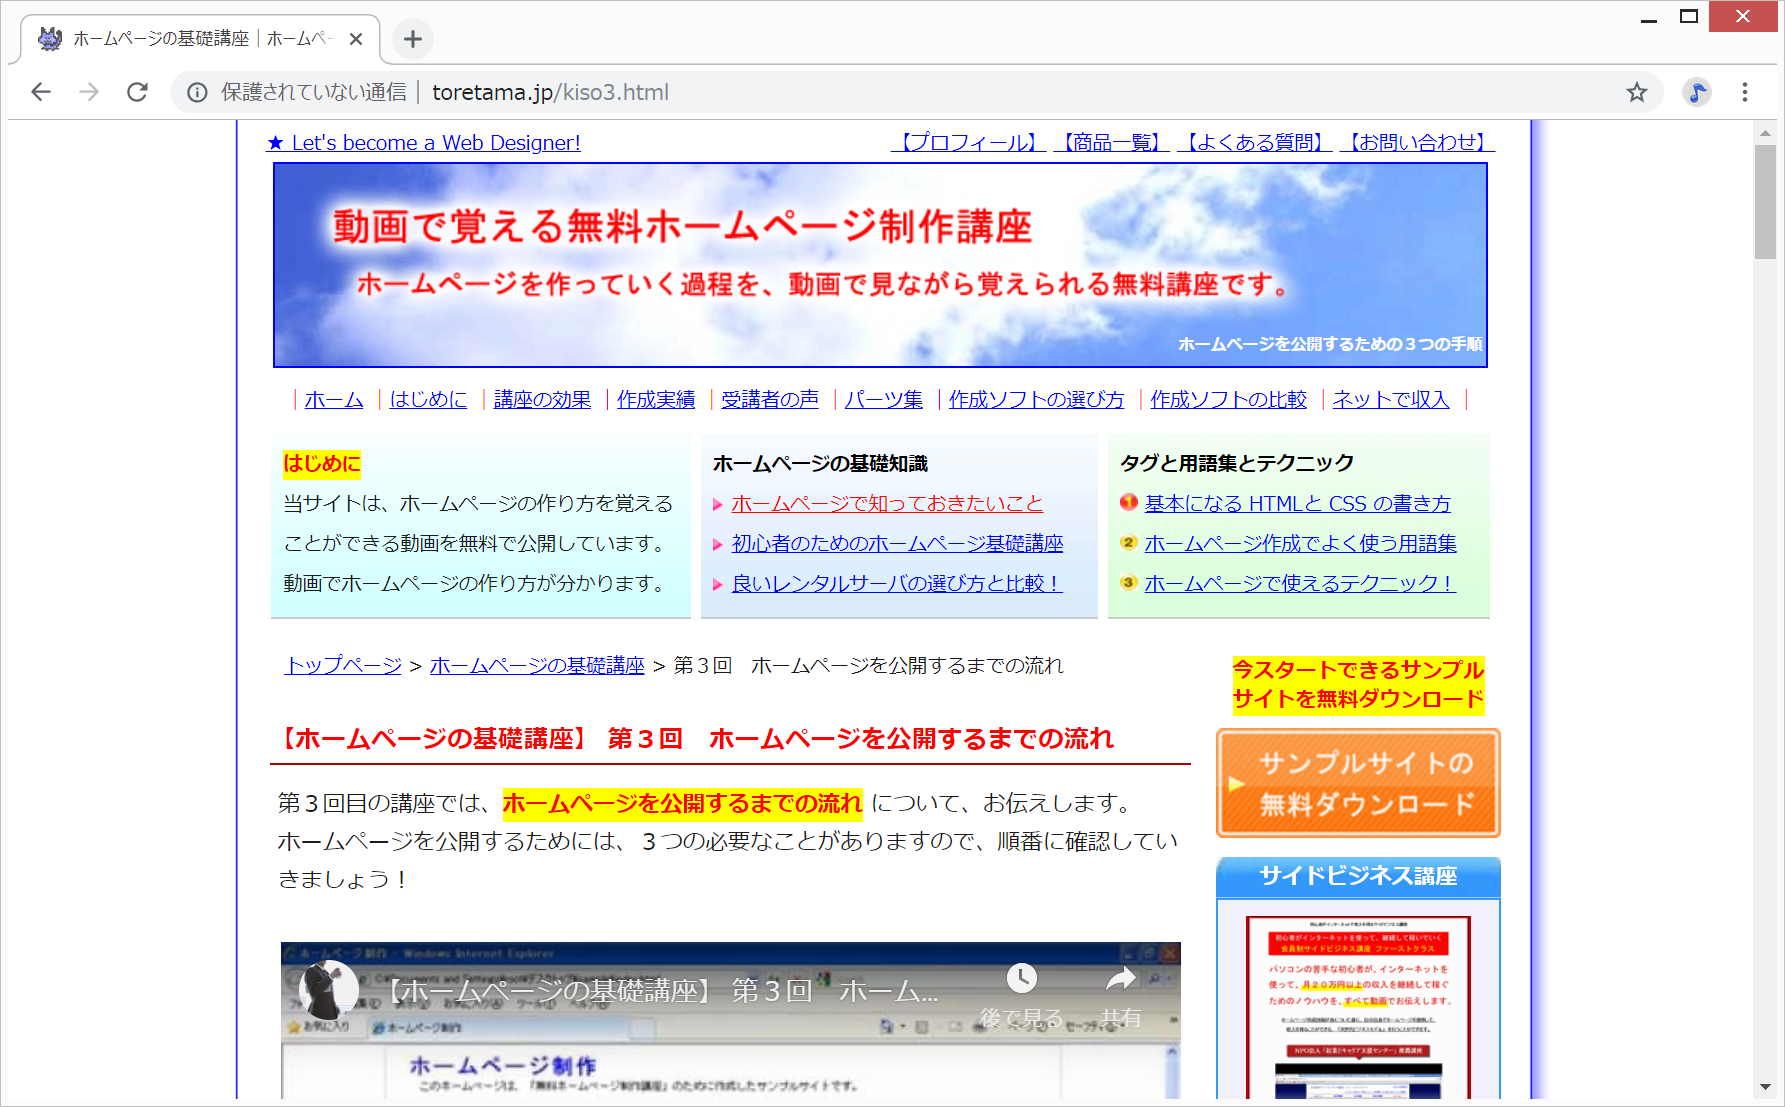Click the site information icon in address bar

(197, 92)
